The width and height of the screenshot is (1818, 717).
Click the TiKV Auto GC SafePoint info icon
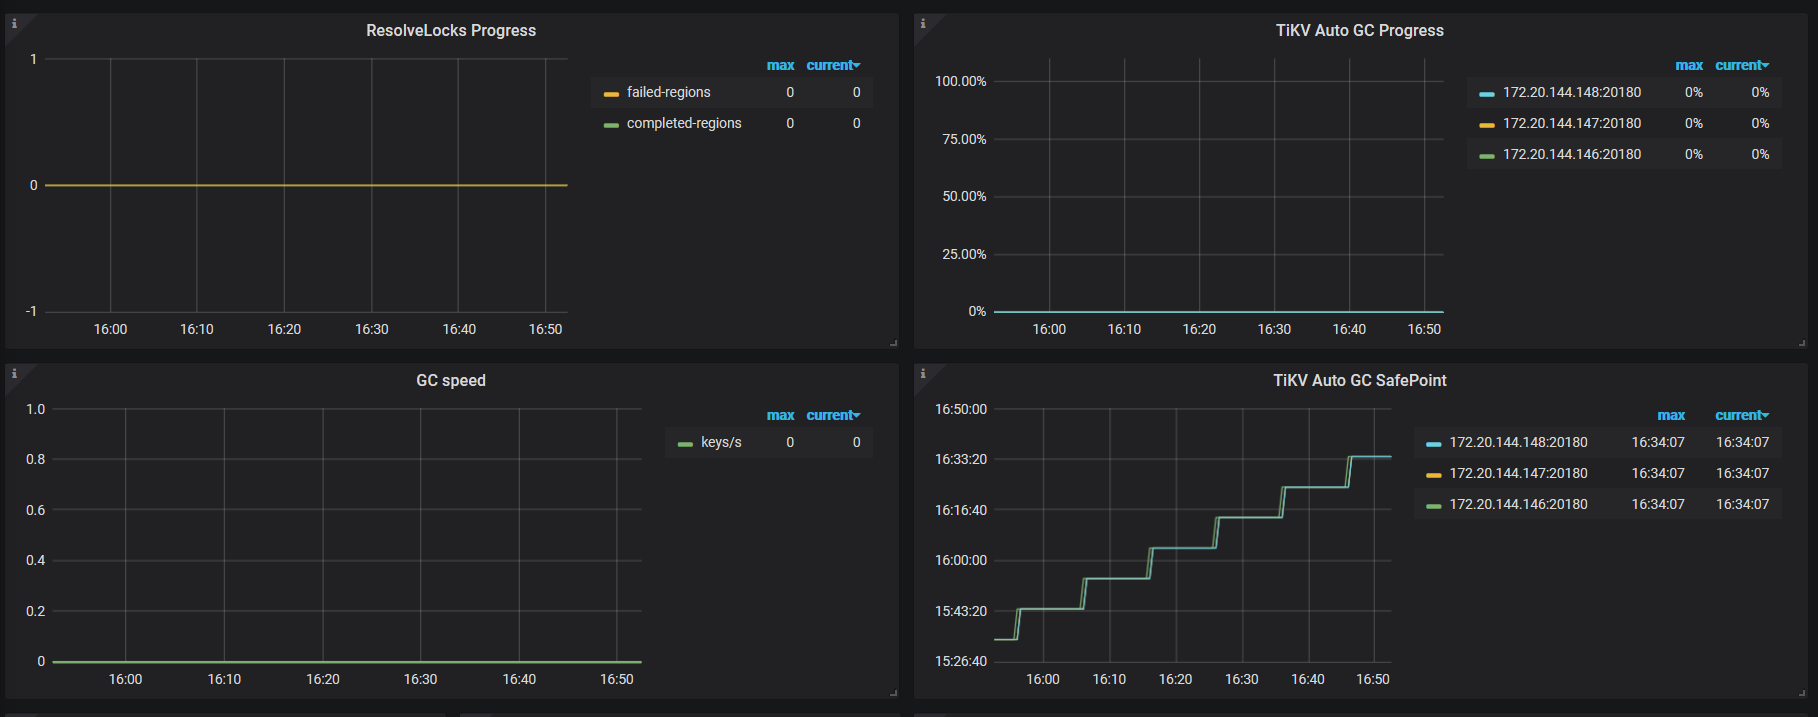[x=922, y=373]
